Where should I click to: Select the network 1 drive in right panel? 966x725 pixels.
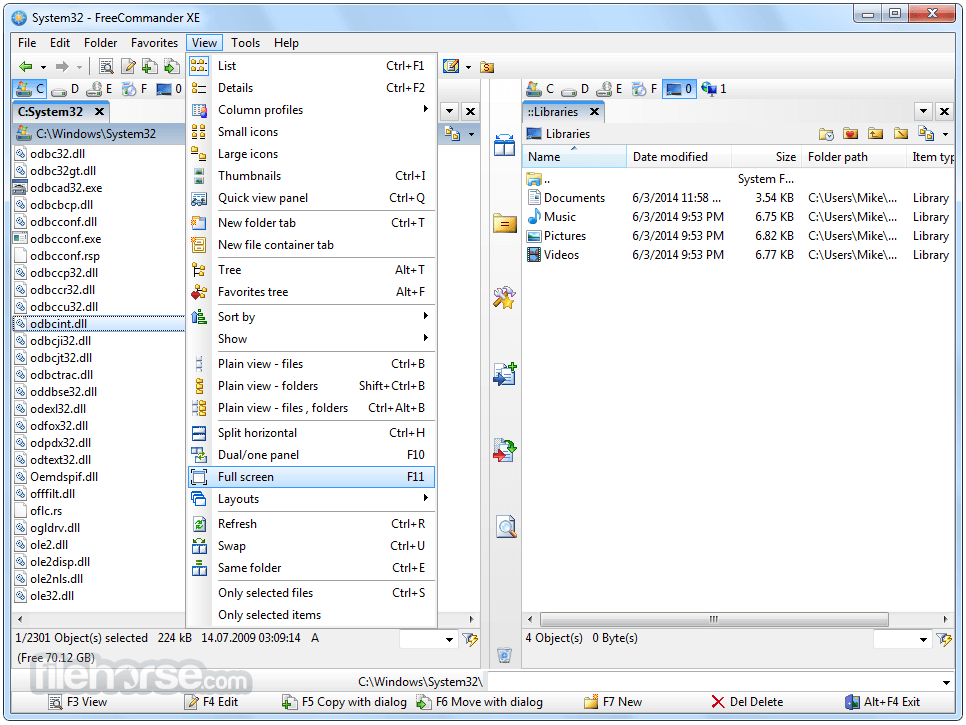714,89
